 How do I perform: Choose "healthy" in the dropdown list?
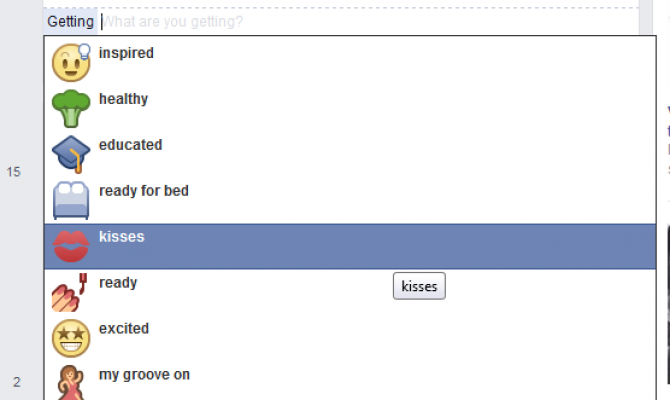click(123, 99)
